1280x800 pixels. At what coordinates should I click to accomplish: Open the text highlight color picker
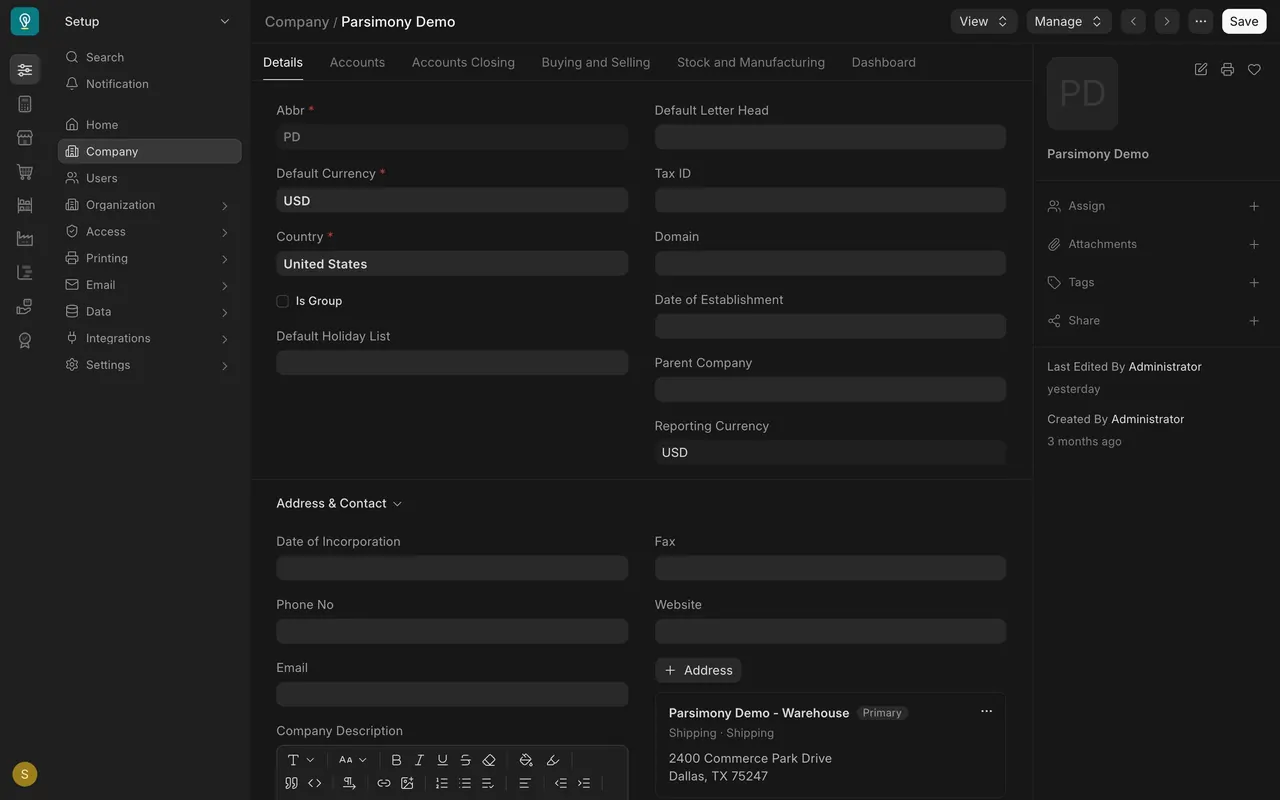553,760
